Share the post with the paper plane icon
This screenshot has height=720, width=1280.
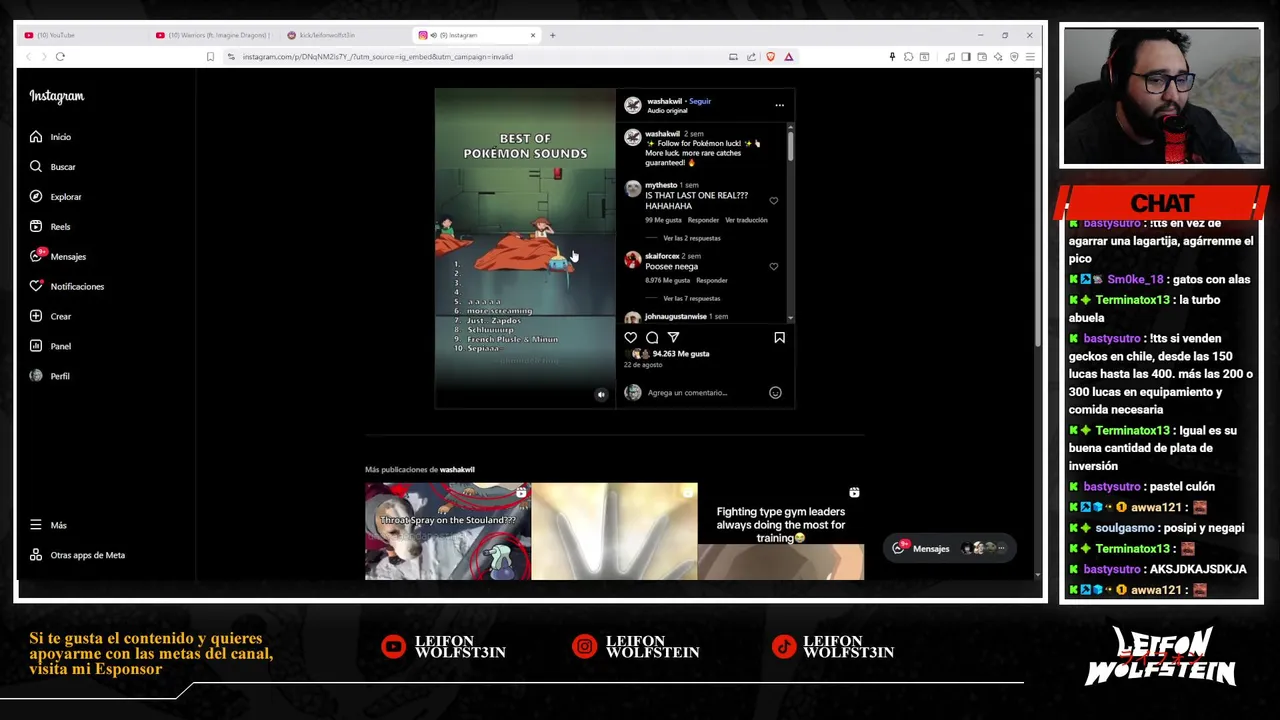(x=673, y=338)
